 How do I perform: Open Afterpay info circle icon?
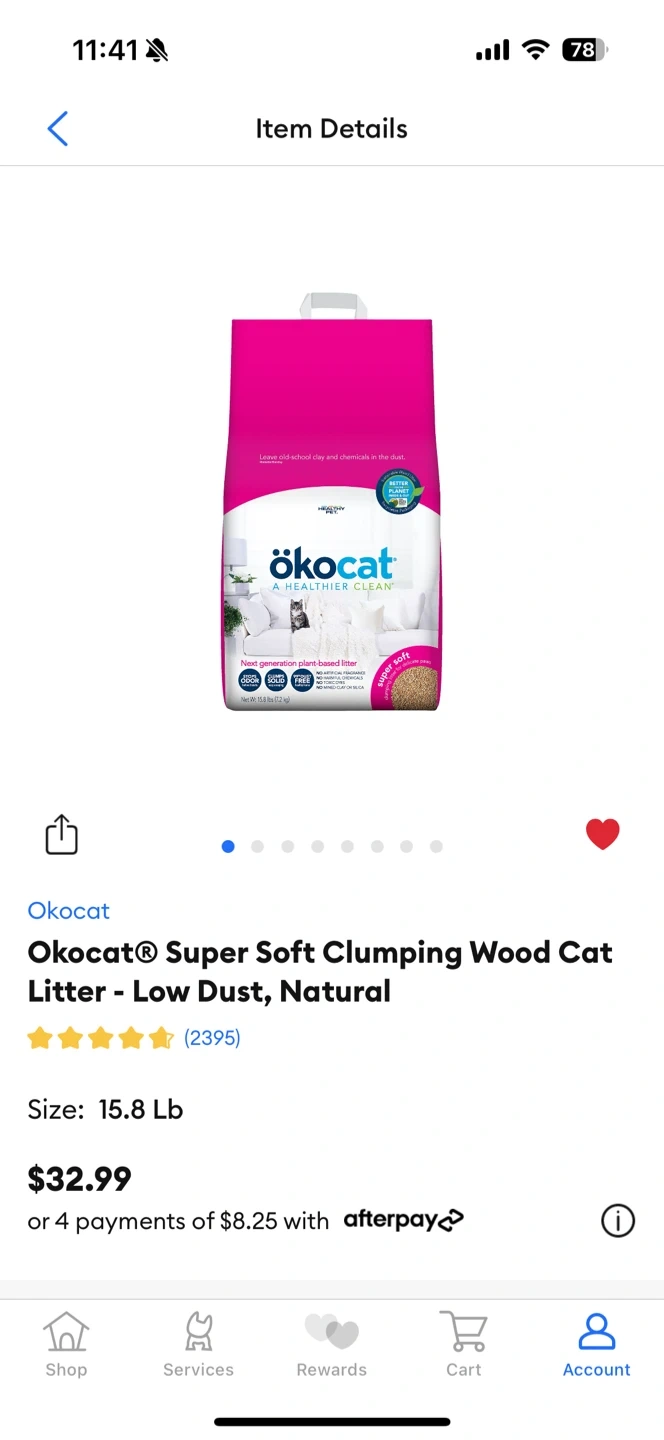[618, 1220]
